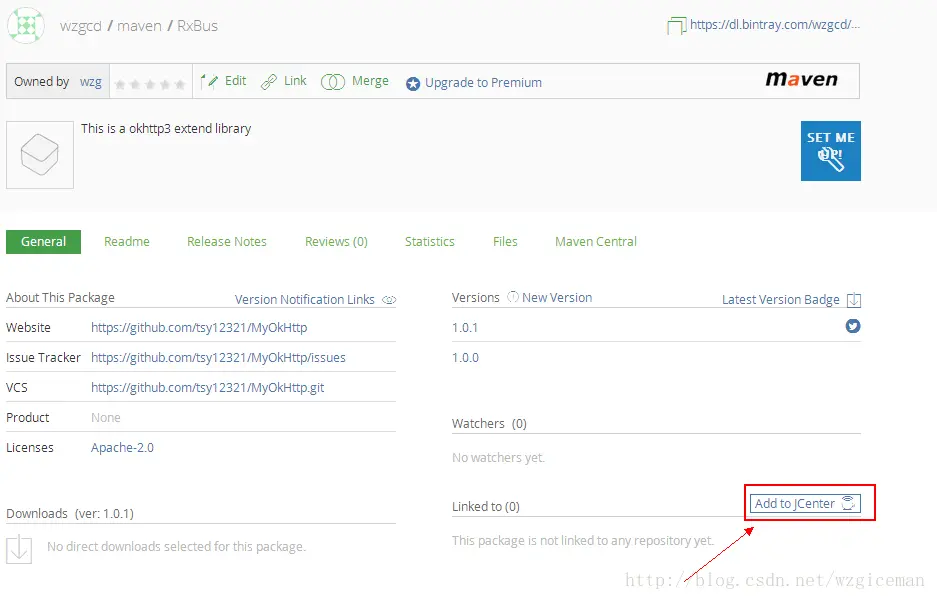Click the RxBus breadcrumb link
937x600 pixels.
[197, 26]
